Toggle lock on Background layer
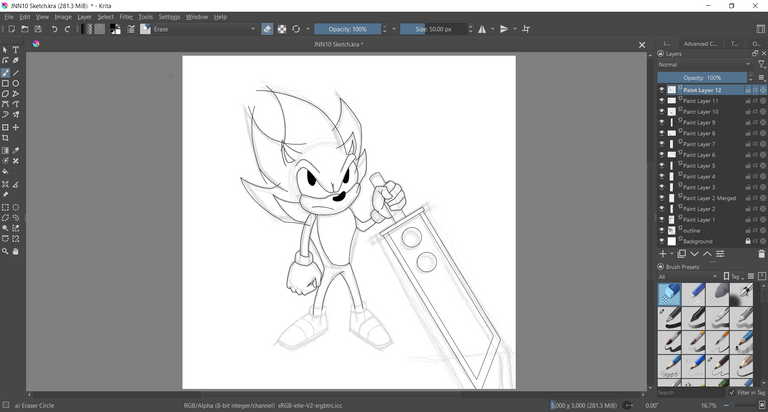This screenshot has height=412, width=768. pyautogui.click(x=748, y=241)
